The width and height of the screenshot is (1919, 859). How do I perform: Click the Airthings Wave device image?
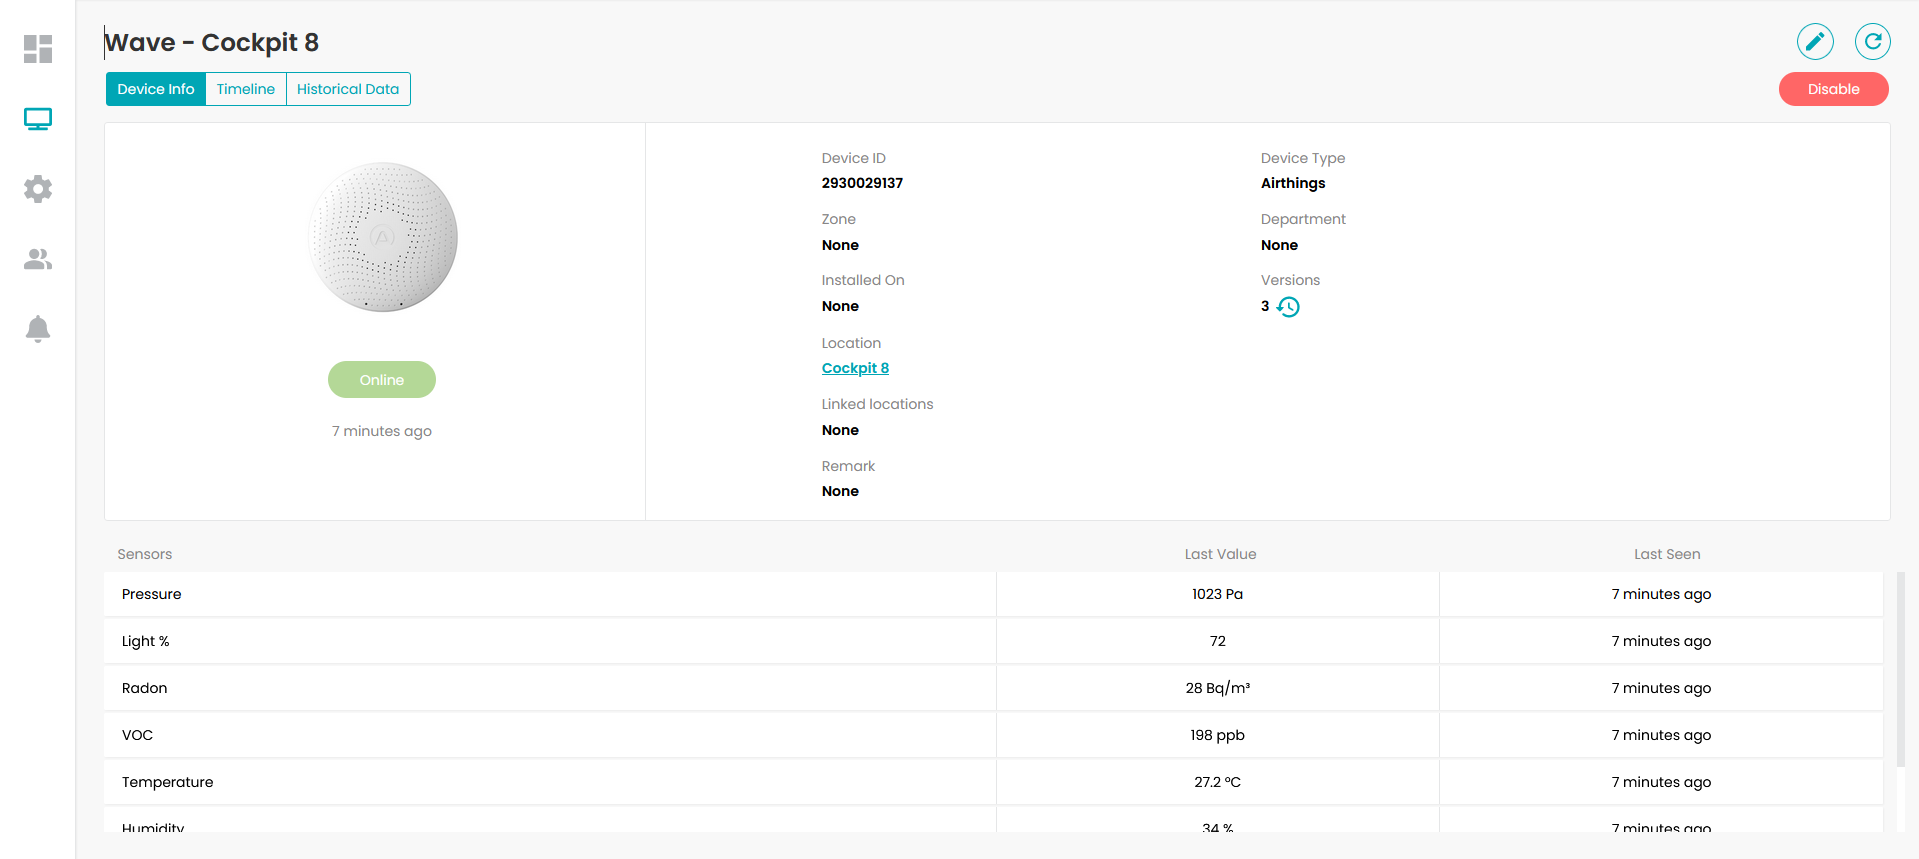tap(383, 237)
